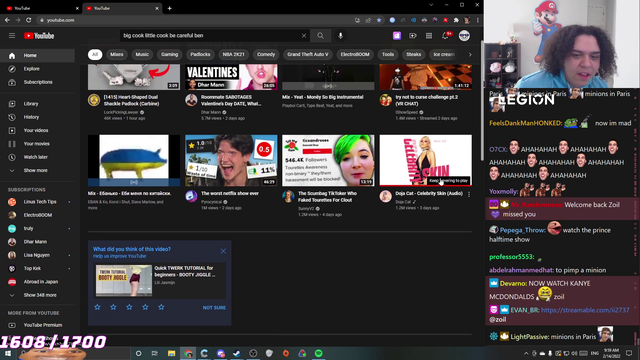Open the account avatar menu
640x360 pixels.
coord(464,36)
